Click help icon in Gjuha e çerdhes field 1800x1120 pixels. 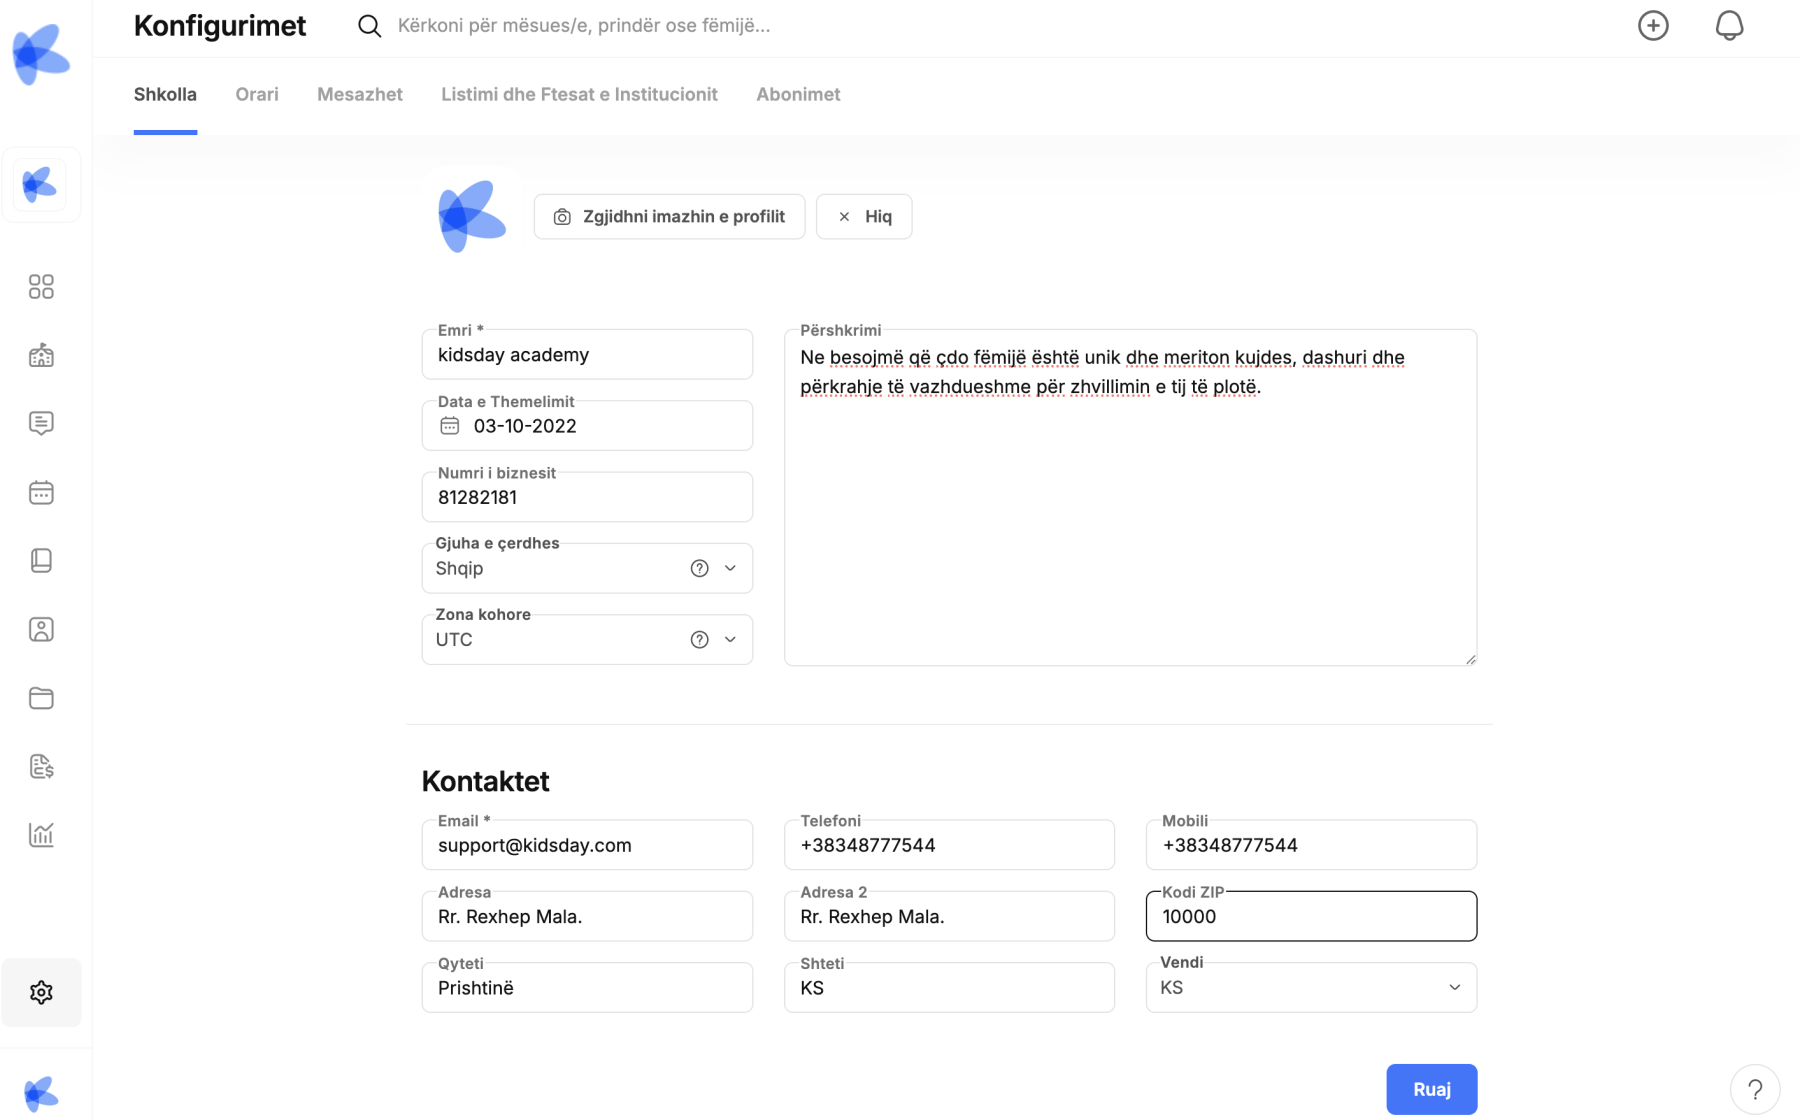coord(699,568)
